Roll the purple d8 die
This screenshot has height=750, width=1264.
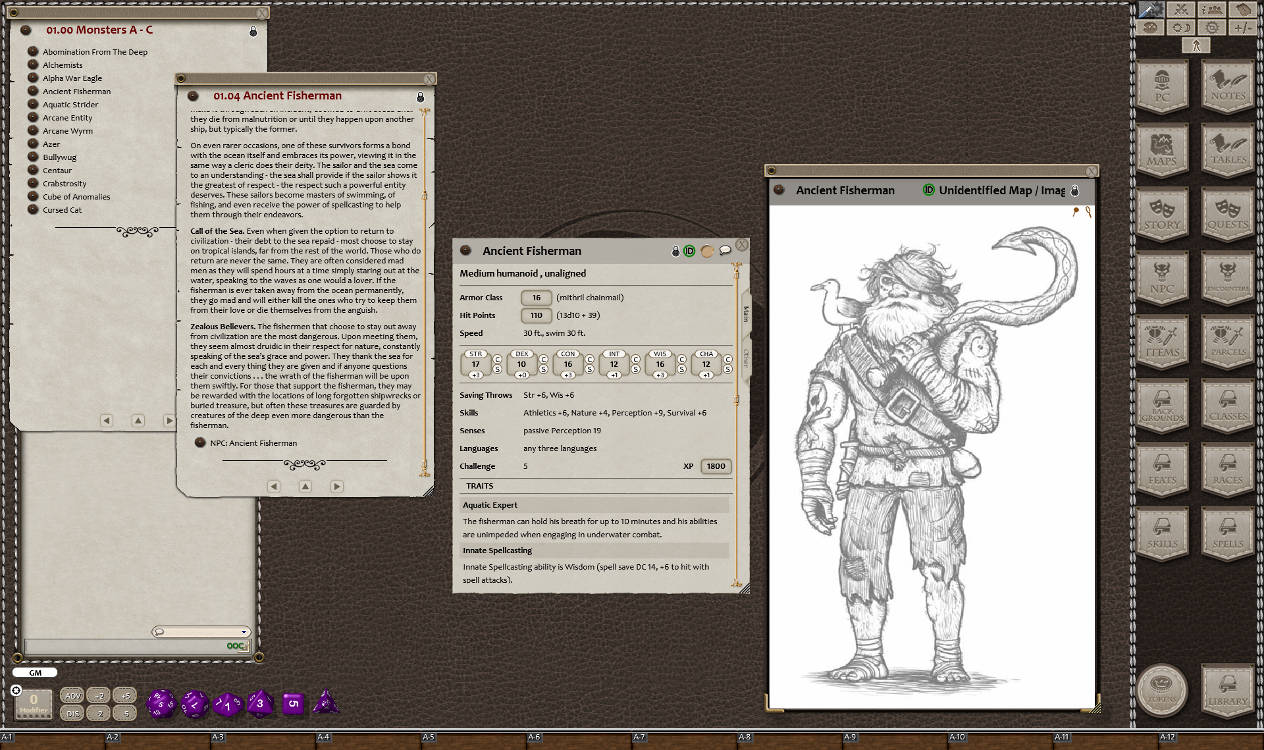point(258,703)
